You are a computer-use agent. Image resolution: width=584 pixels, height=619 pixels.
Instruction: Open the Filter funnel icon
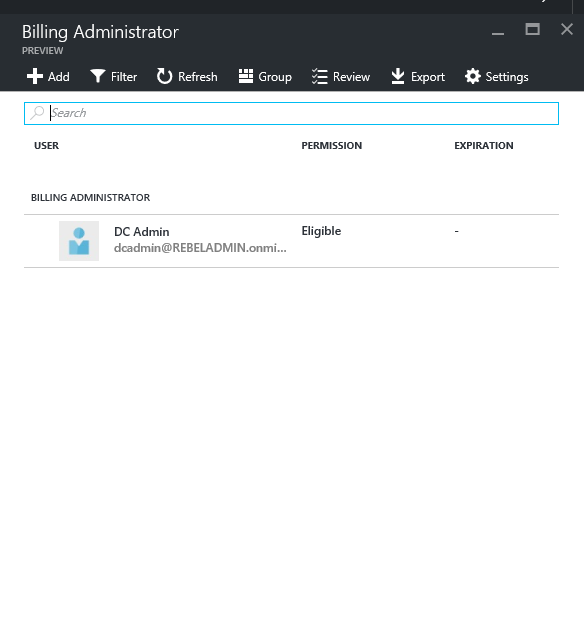(98, 76)
